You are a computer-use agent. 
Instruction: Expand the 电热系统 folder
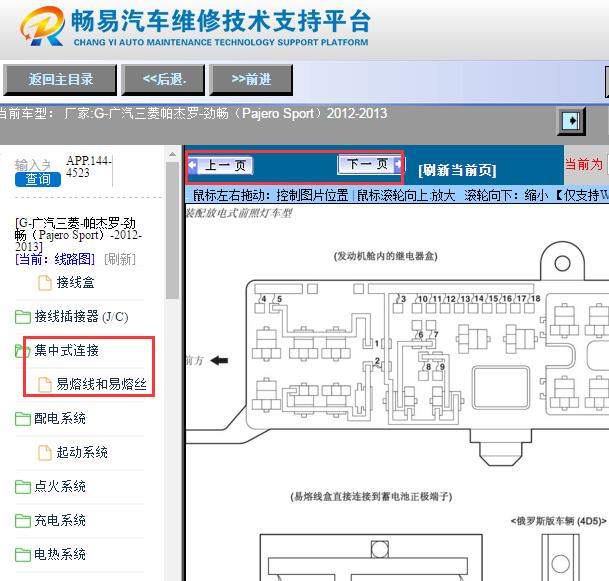coord(60,554)
